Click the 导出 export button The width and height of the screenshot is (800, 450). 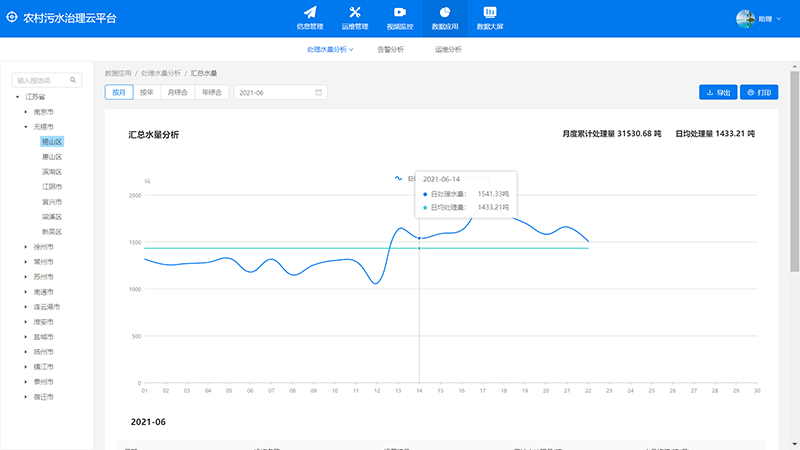pyautogui.click(x=718, y=92)
